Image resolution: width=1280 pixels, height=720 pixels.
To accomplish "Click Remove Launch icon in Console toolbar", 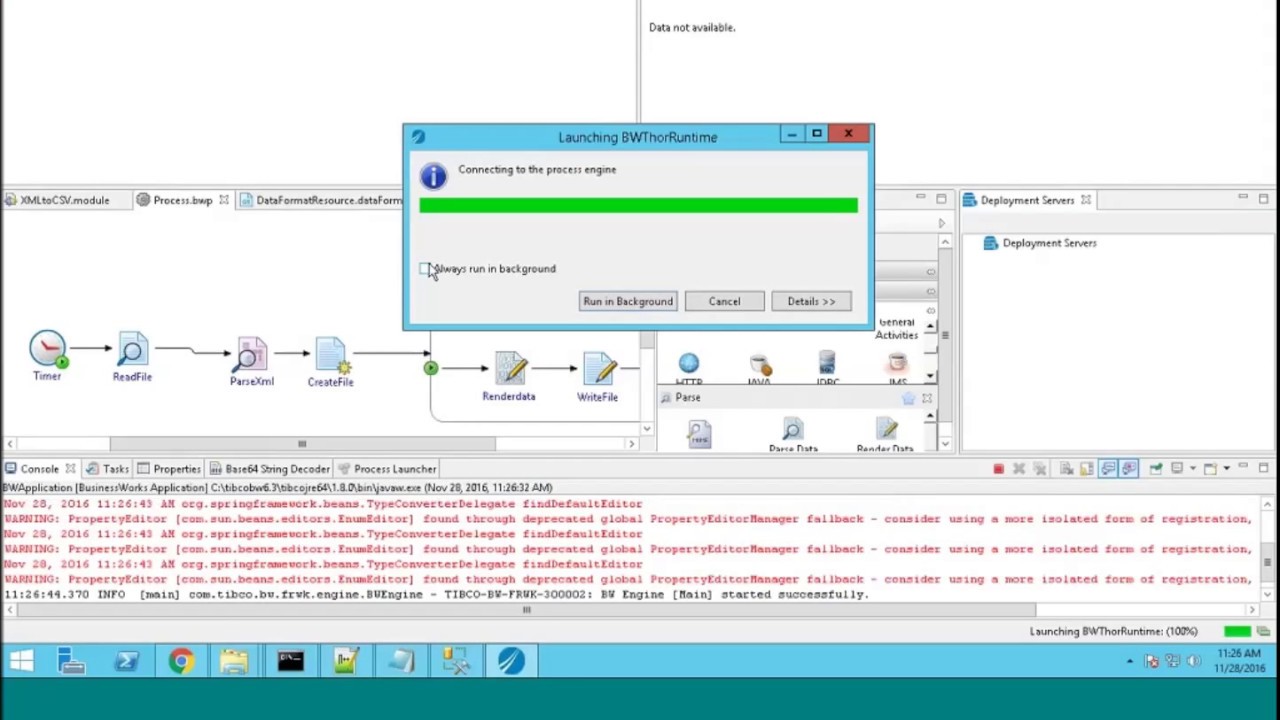I will pos(1019,469).
